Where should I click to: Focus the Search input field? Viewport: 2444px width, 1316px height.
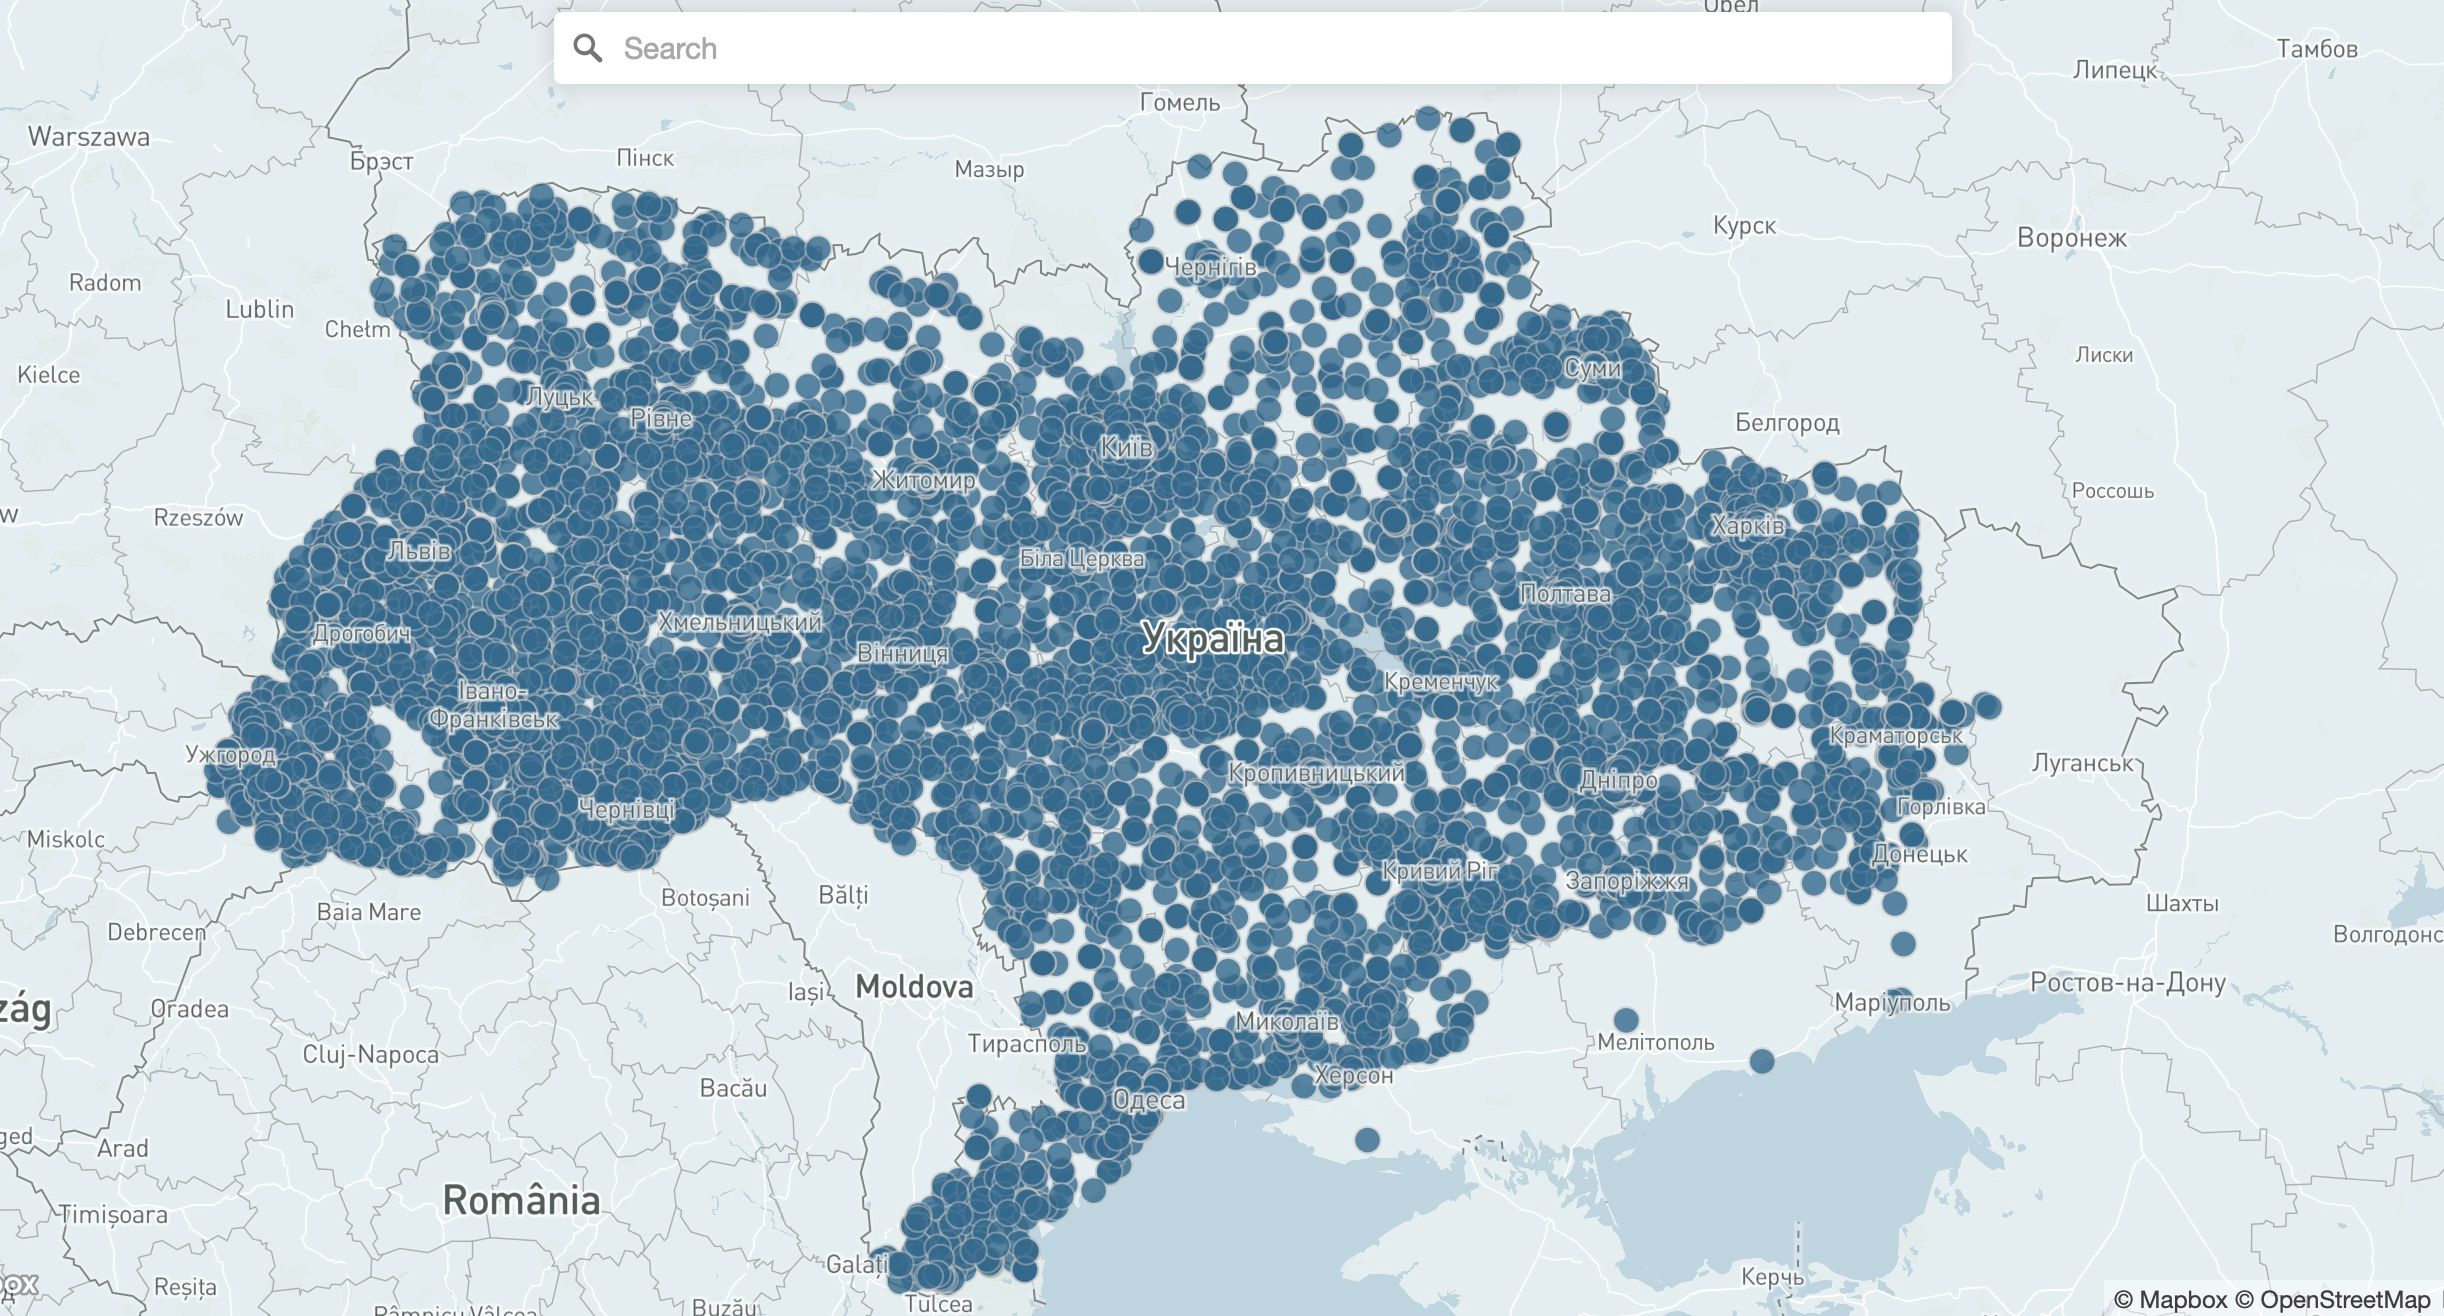click(1252, 48)
